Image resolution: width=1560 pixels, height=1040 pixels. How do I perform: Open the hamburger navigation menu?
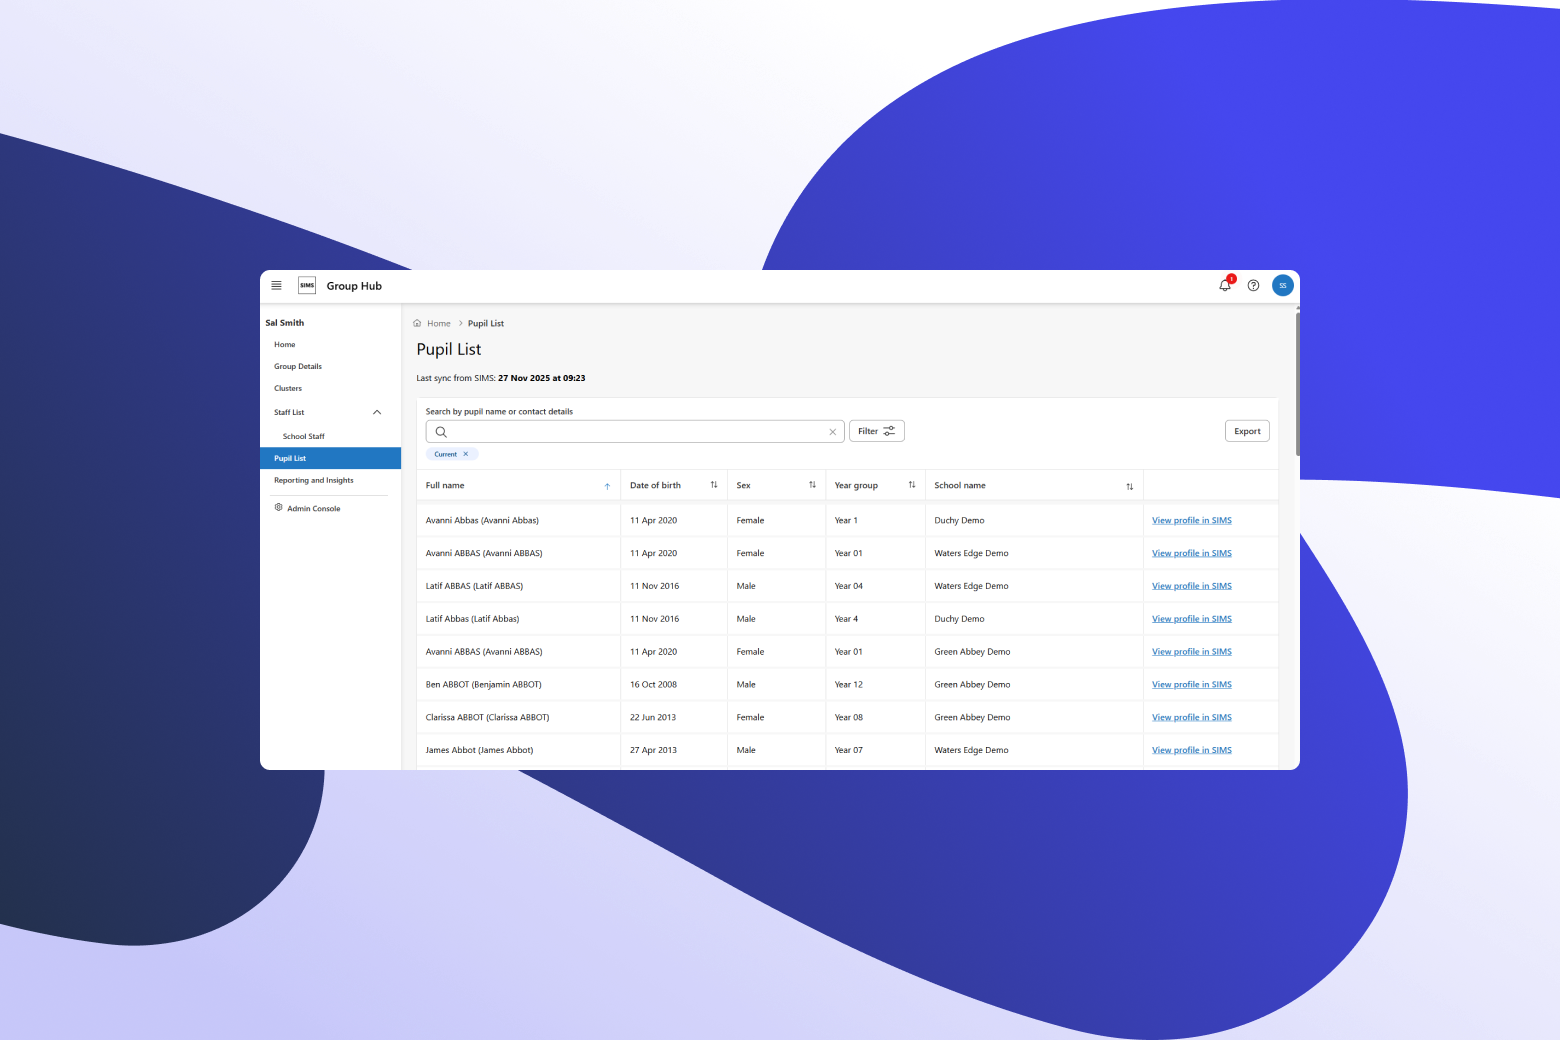pyautogui.click(x=277, y=286)
